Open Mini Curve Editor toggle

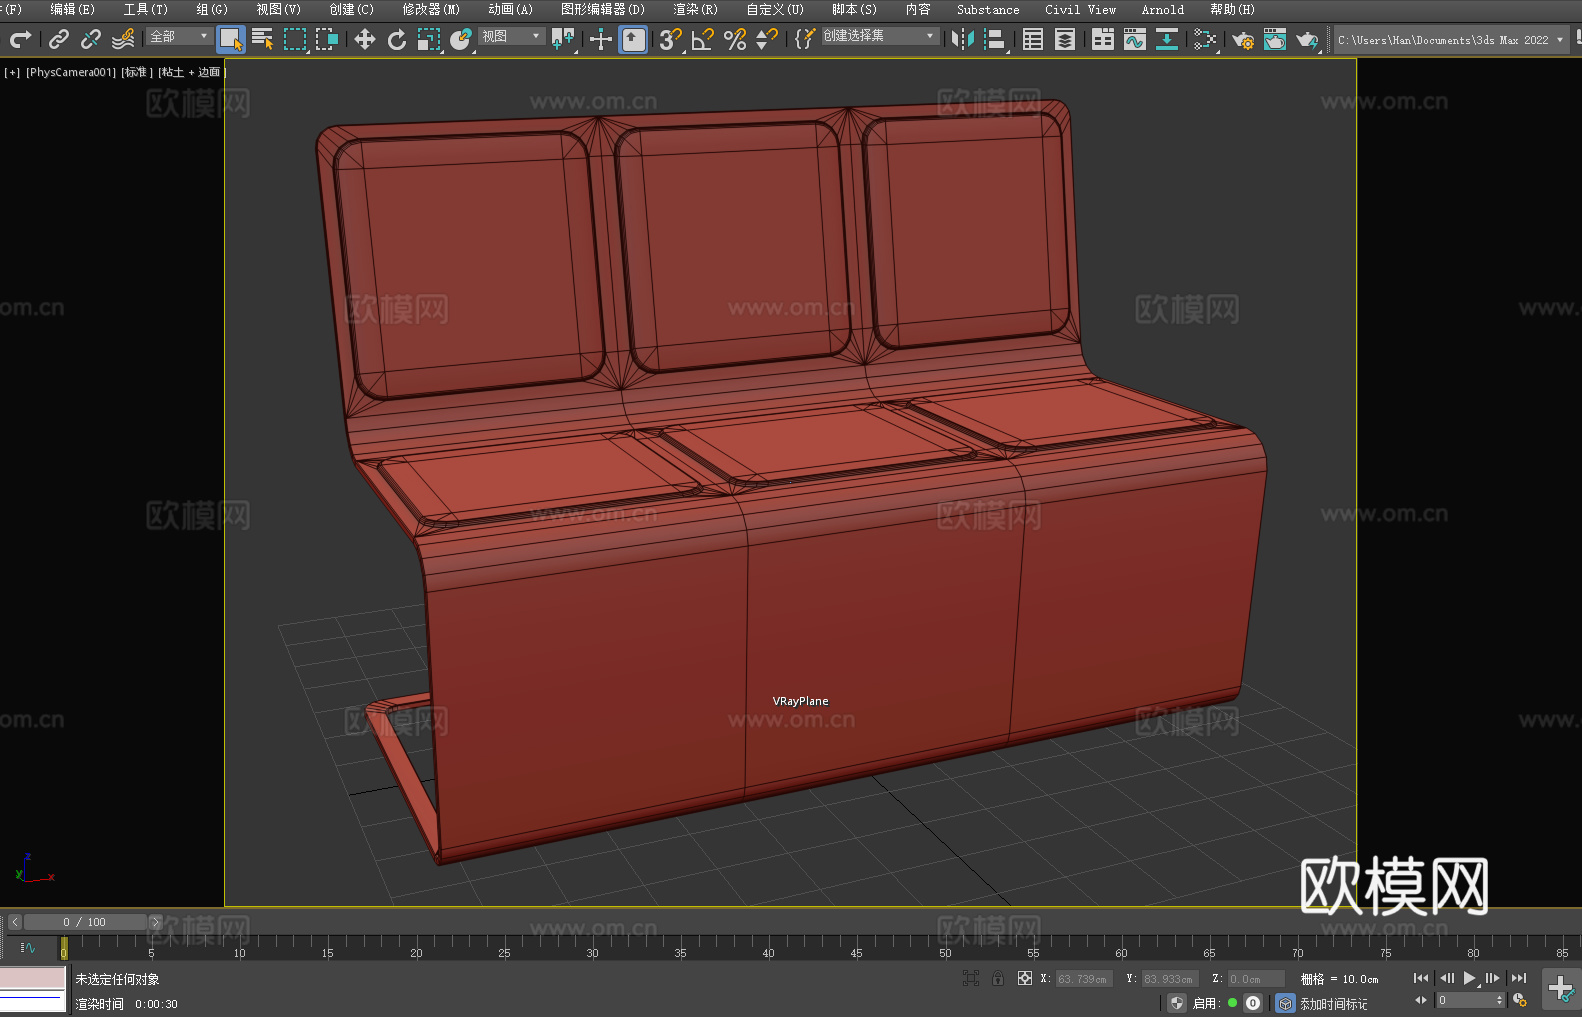tap(28, 947)
